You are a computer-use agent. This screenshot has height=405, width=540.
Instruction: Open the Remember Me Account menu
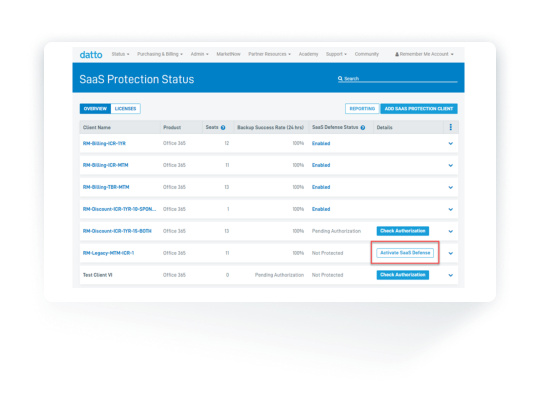tap(426, 54)
